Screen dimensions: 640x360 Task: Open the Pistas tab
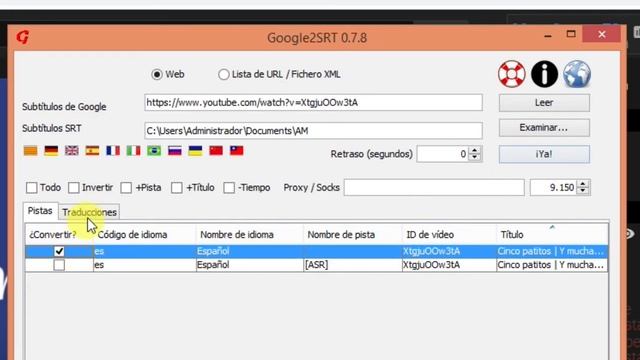[40, 211]
